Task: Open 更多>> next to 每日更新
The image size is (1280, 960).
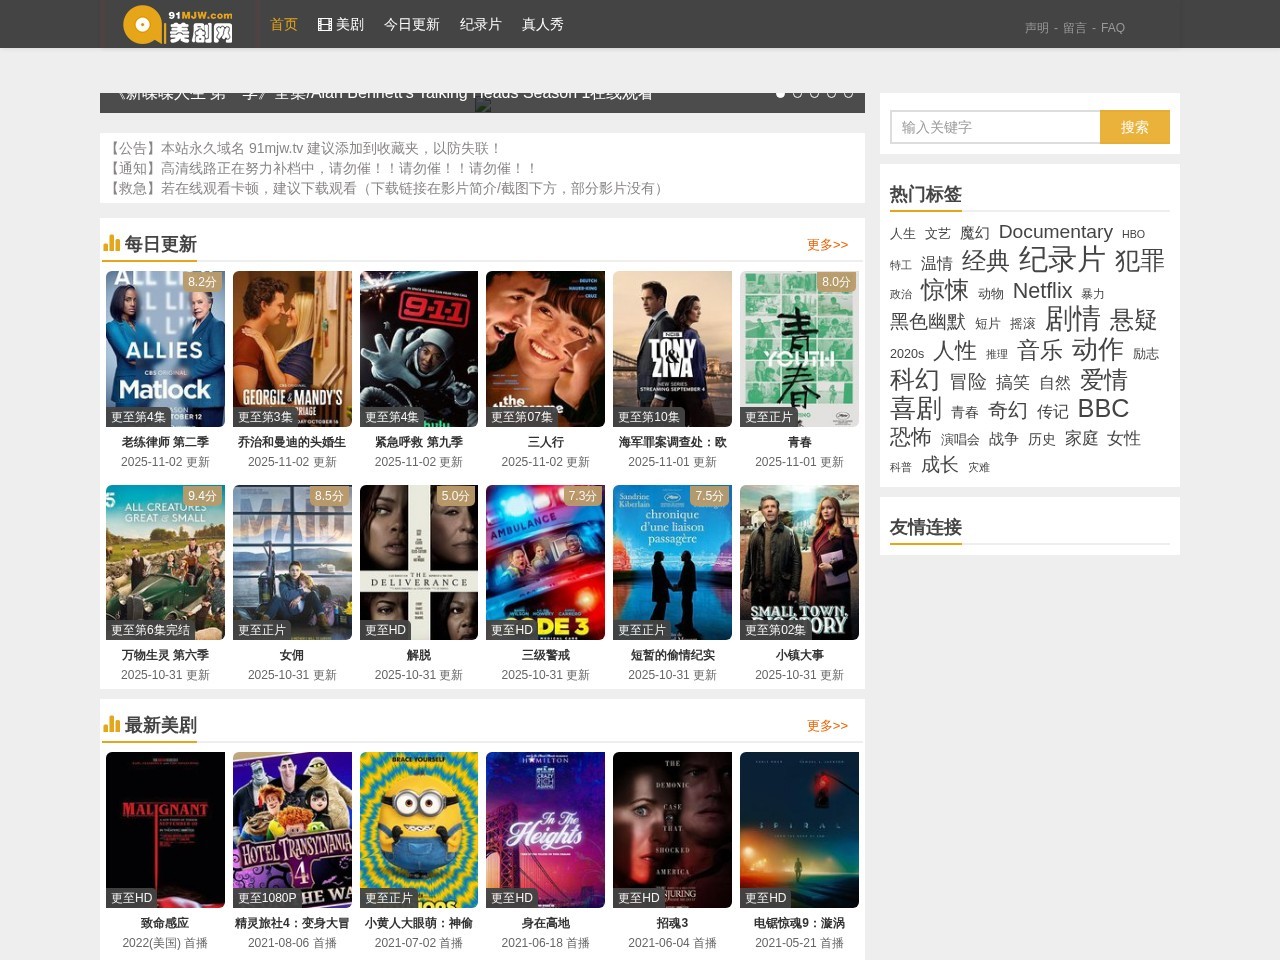Action: pyautogui.click(x=827, y=245)
